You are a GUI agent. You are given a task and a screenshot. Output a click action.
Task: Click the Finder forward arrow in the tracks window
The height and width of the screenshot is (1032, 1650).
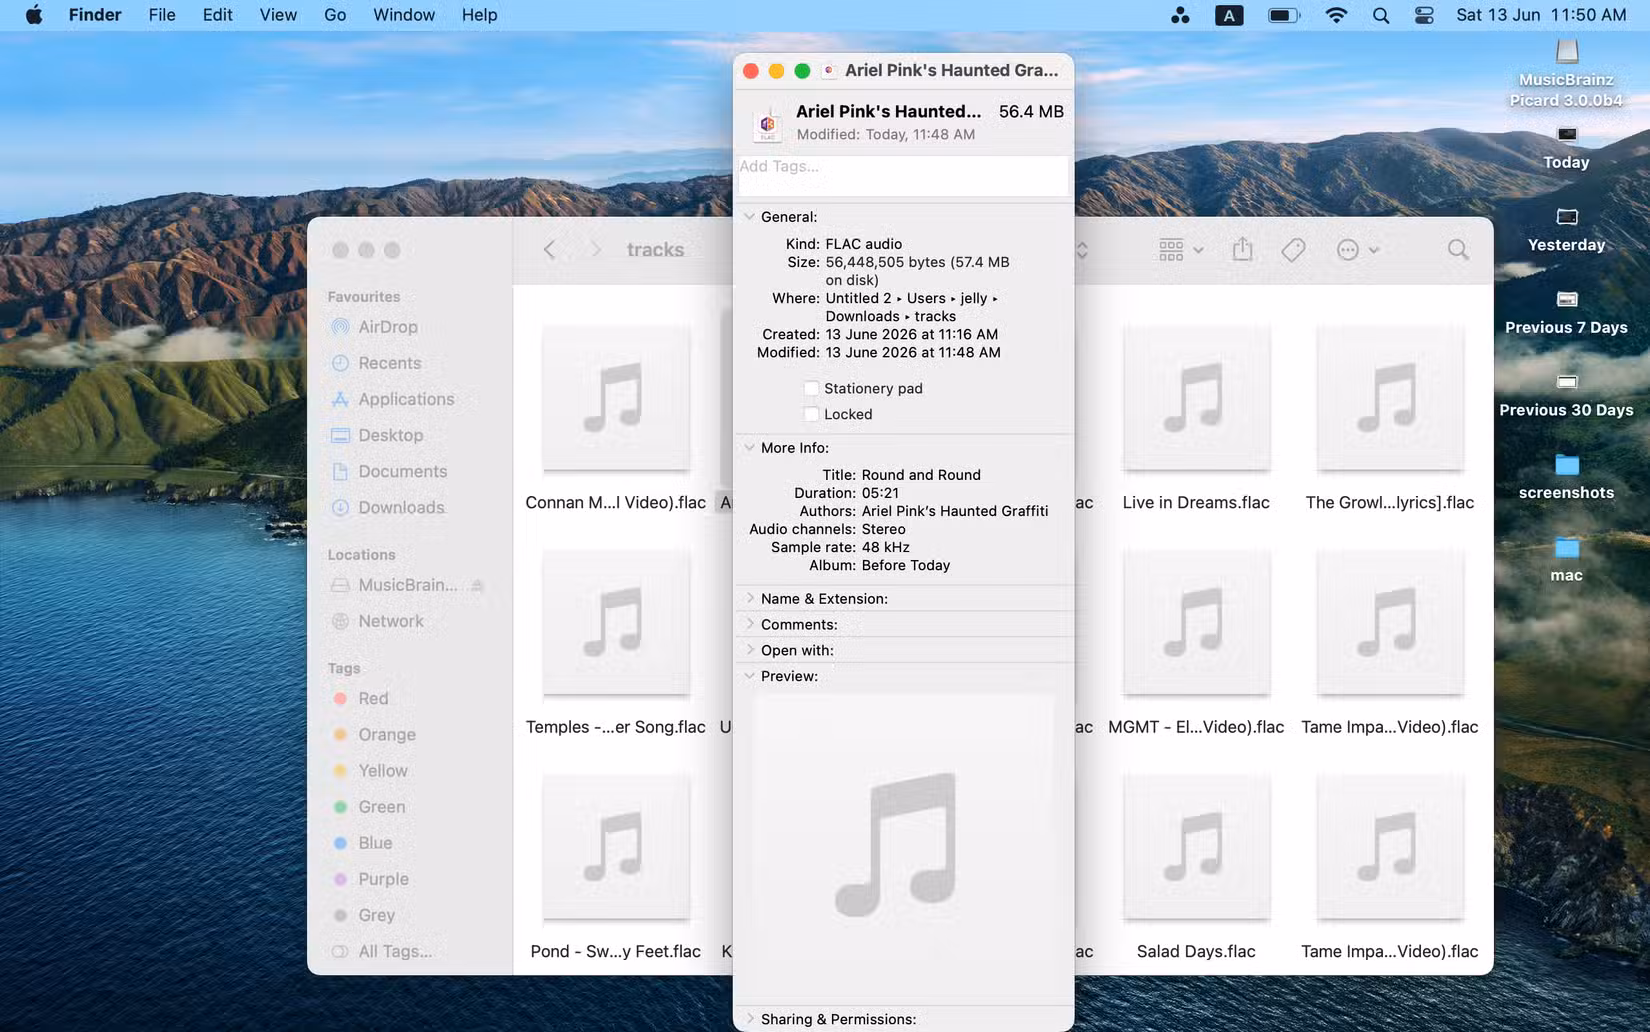coord(595,249)
